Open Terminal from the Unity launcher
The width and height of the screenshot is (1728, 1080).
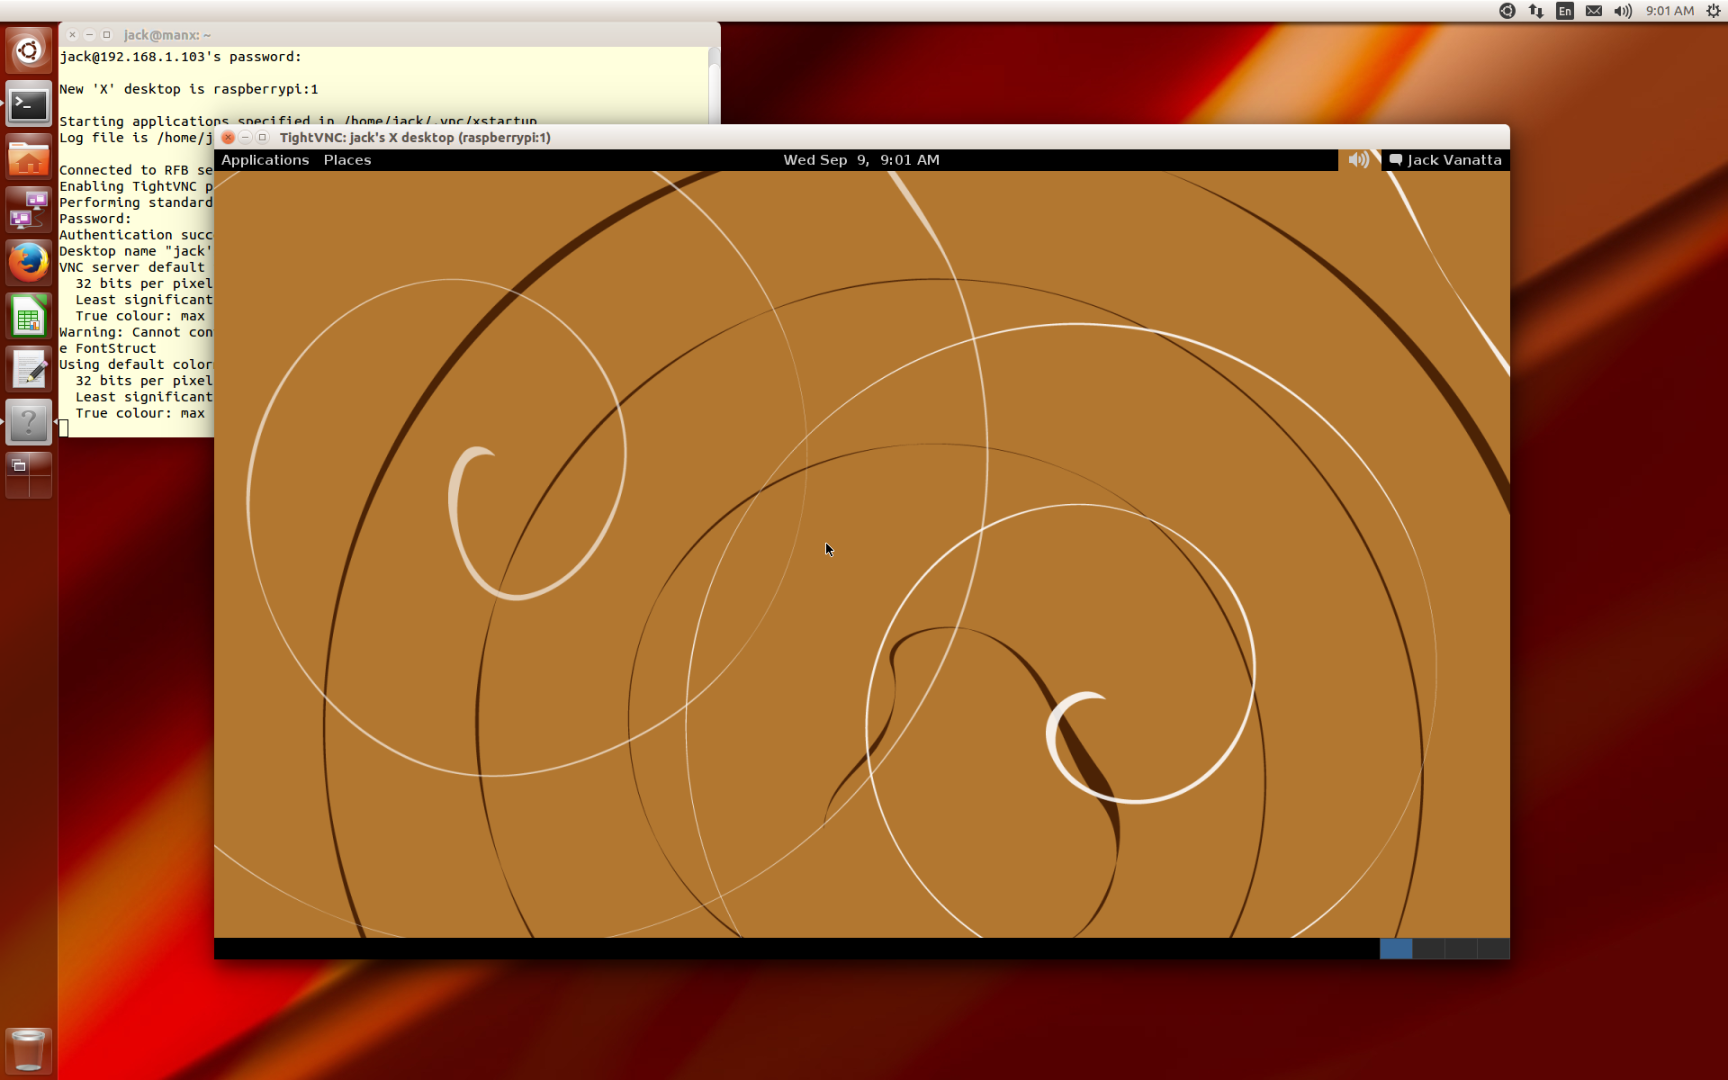tap(28, 104)
